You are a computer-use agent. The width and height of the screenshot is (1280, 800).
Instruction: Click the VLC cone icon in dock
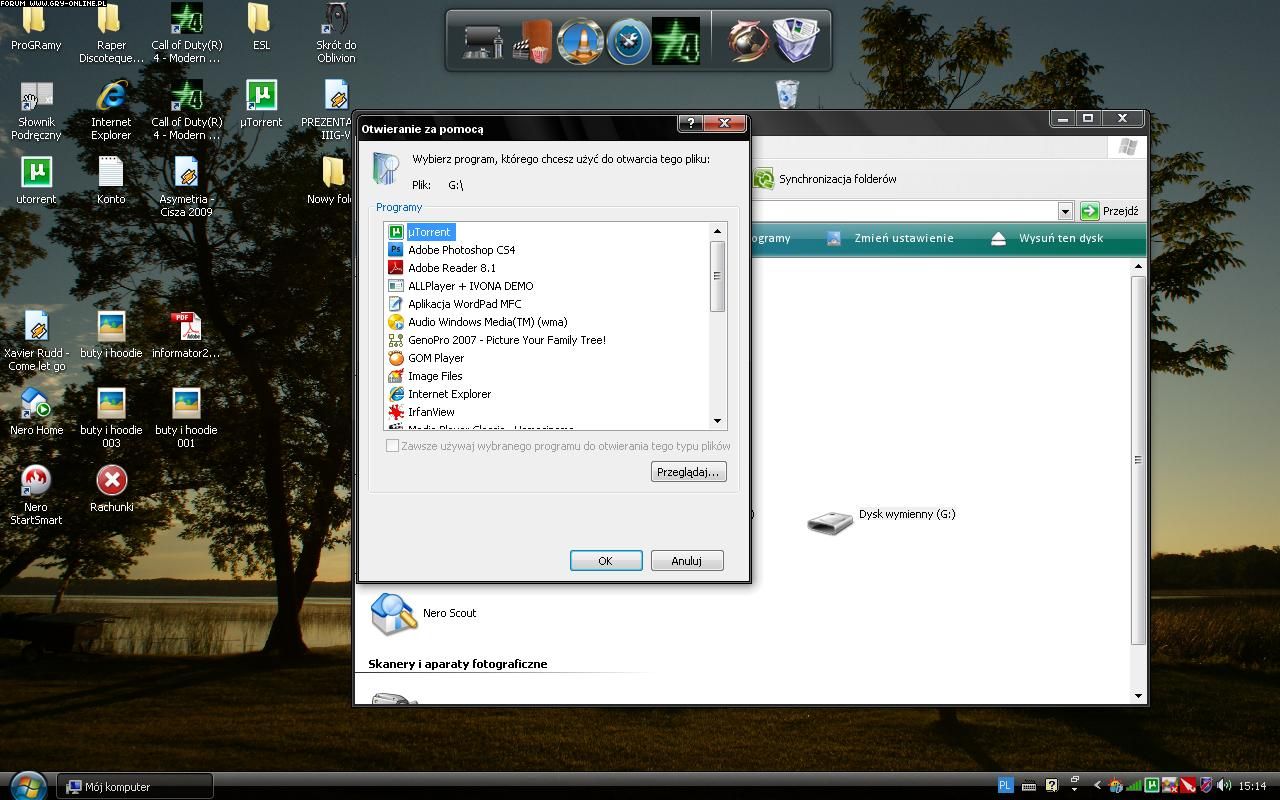click(x=580, y=42)
